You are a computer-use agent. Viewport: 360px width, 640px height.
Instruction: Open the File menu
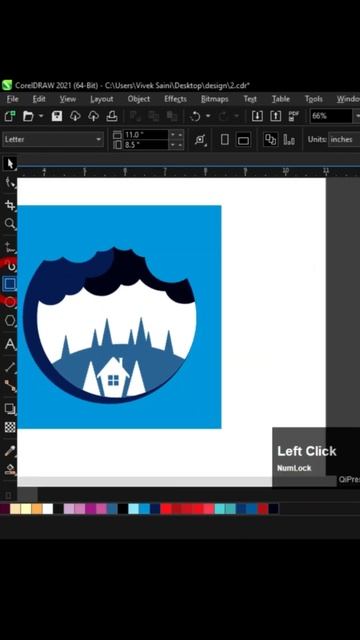coord(13,99)
